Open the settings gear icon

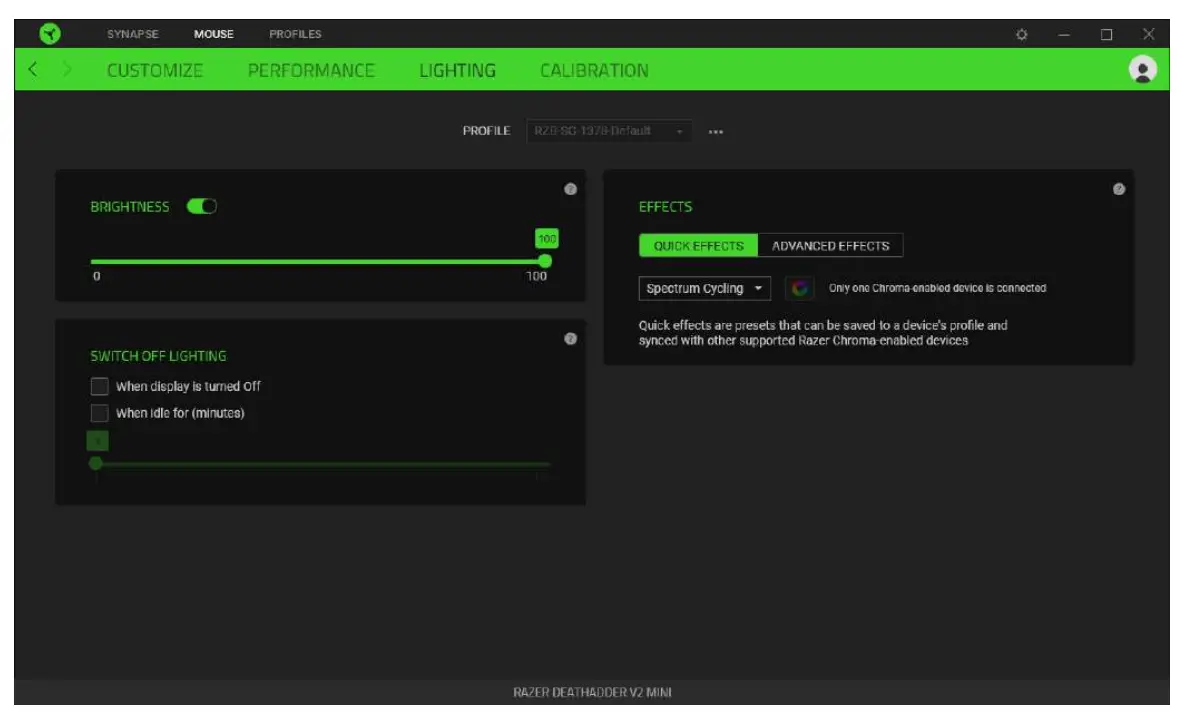(x=1021, y=35)
